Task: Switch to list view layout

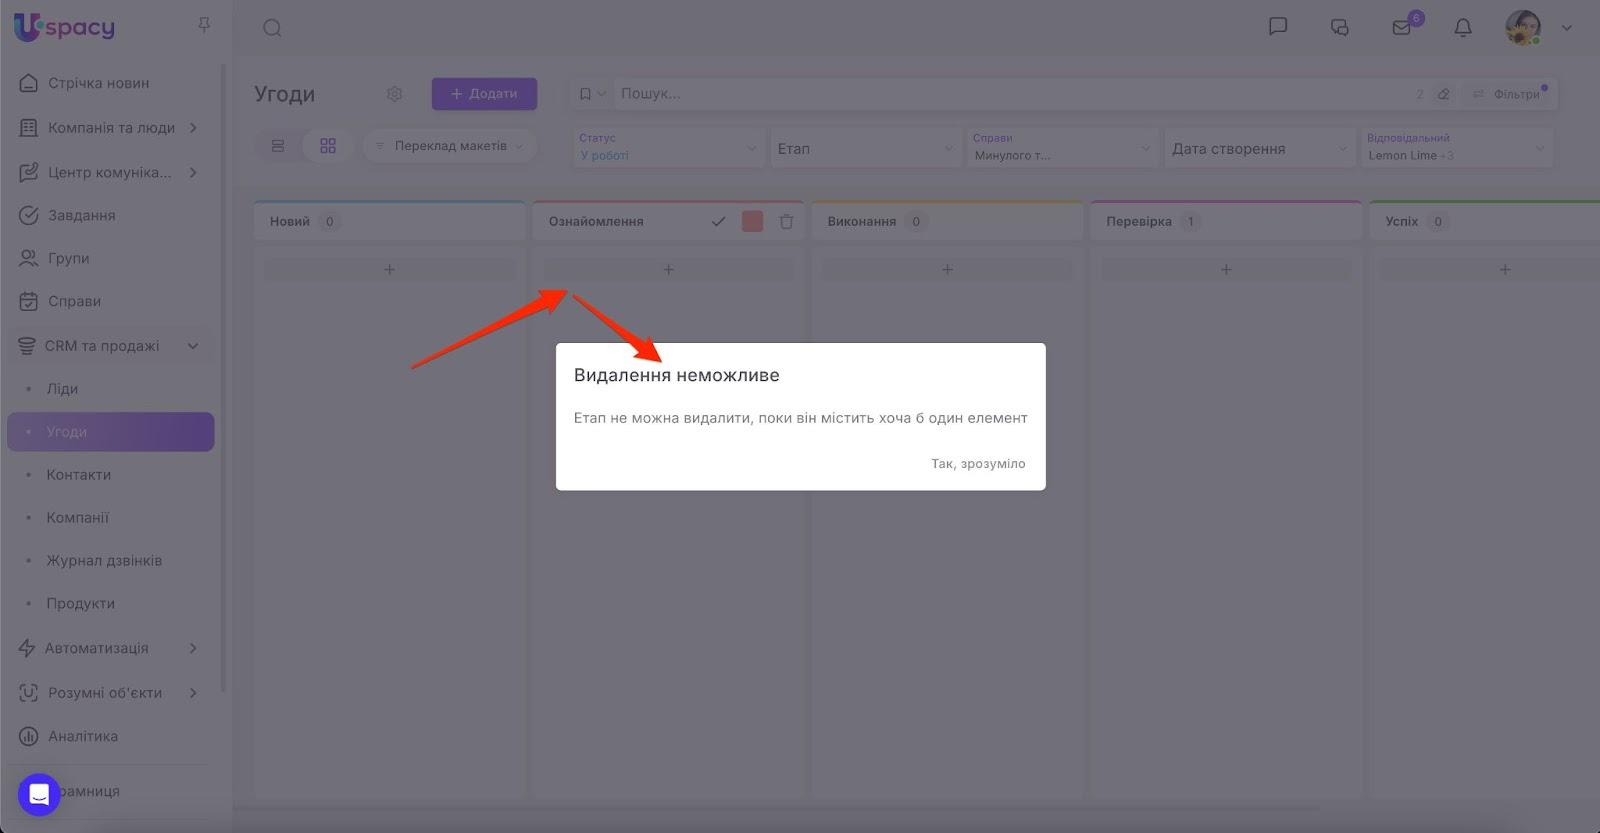Action: tap(278, 146)
